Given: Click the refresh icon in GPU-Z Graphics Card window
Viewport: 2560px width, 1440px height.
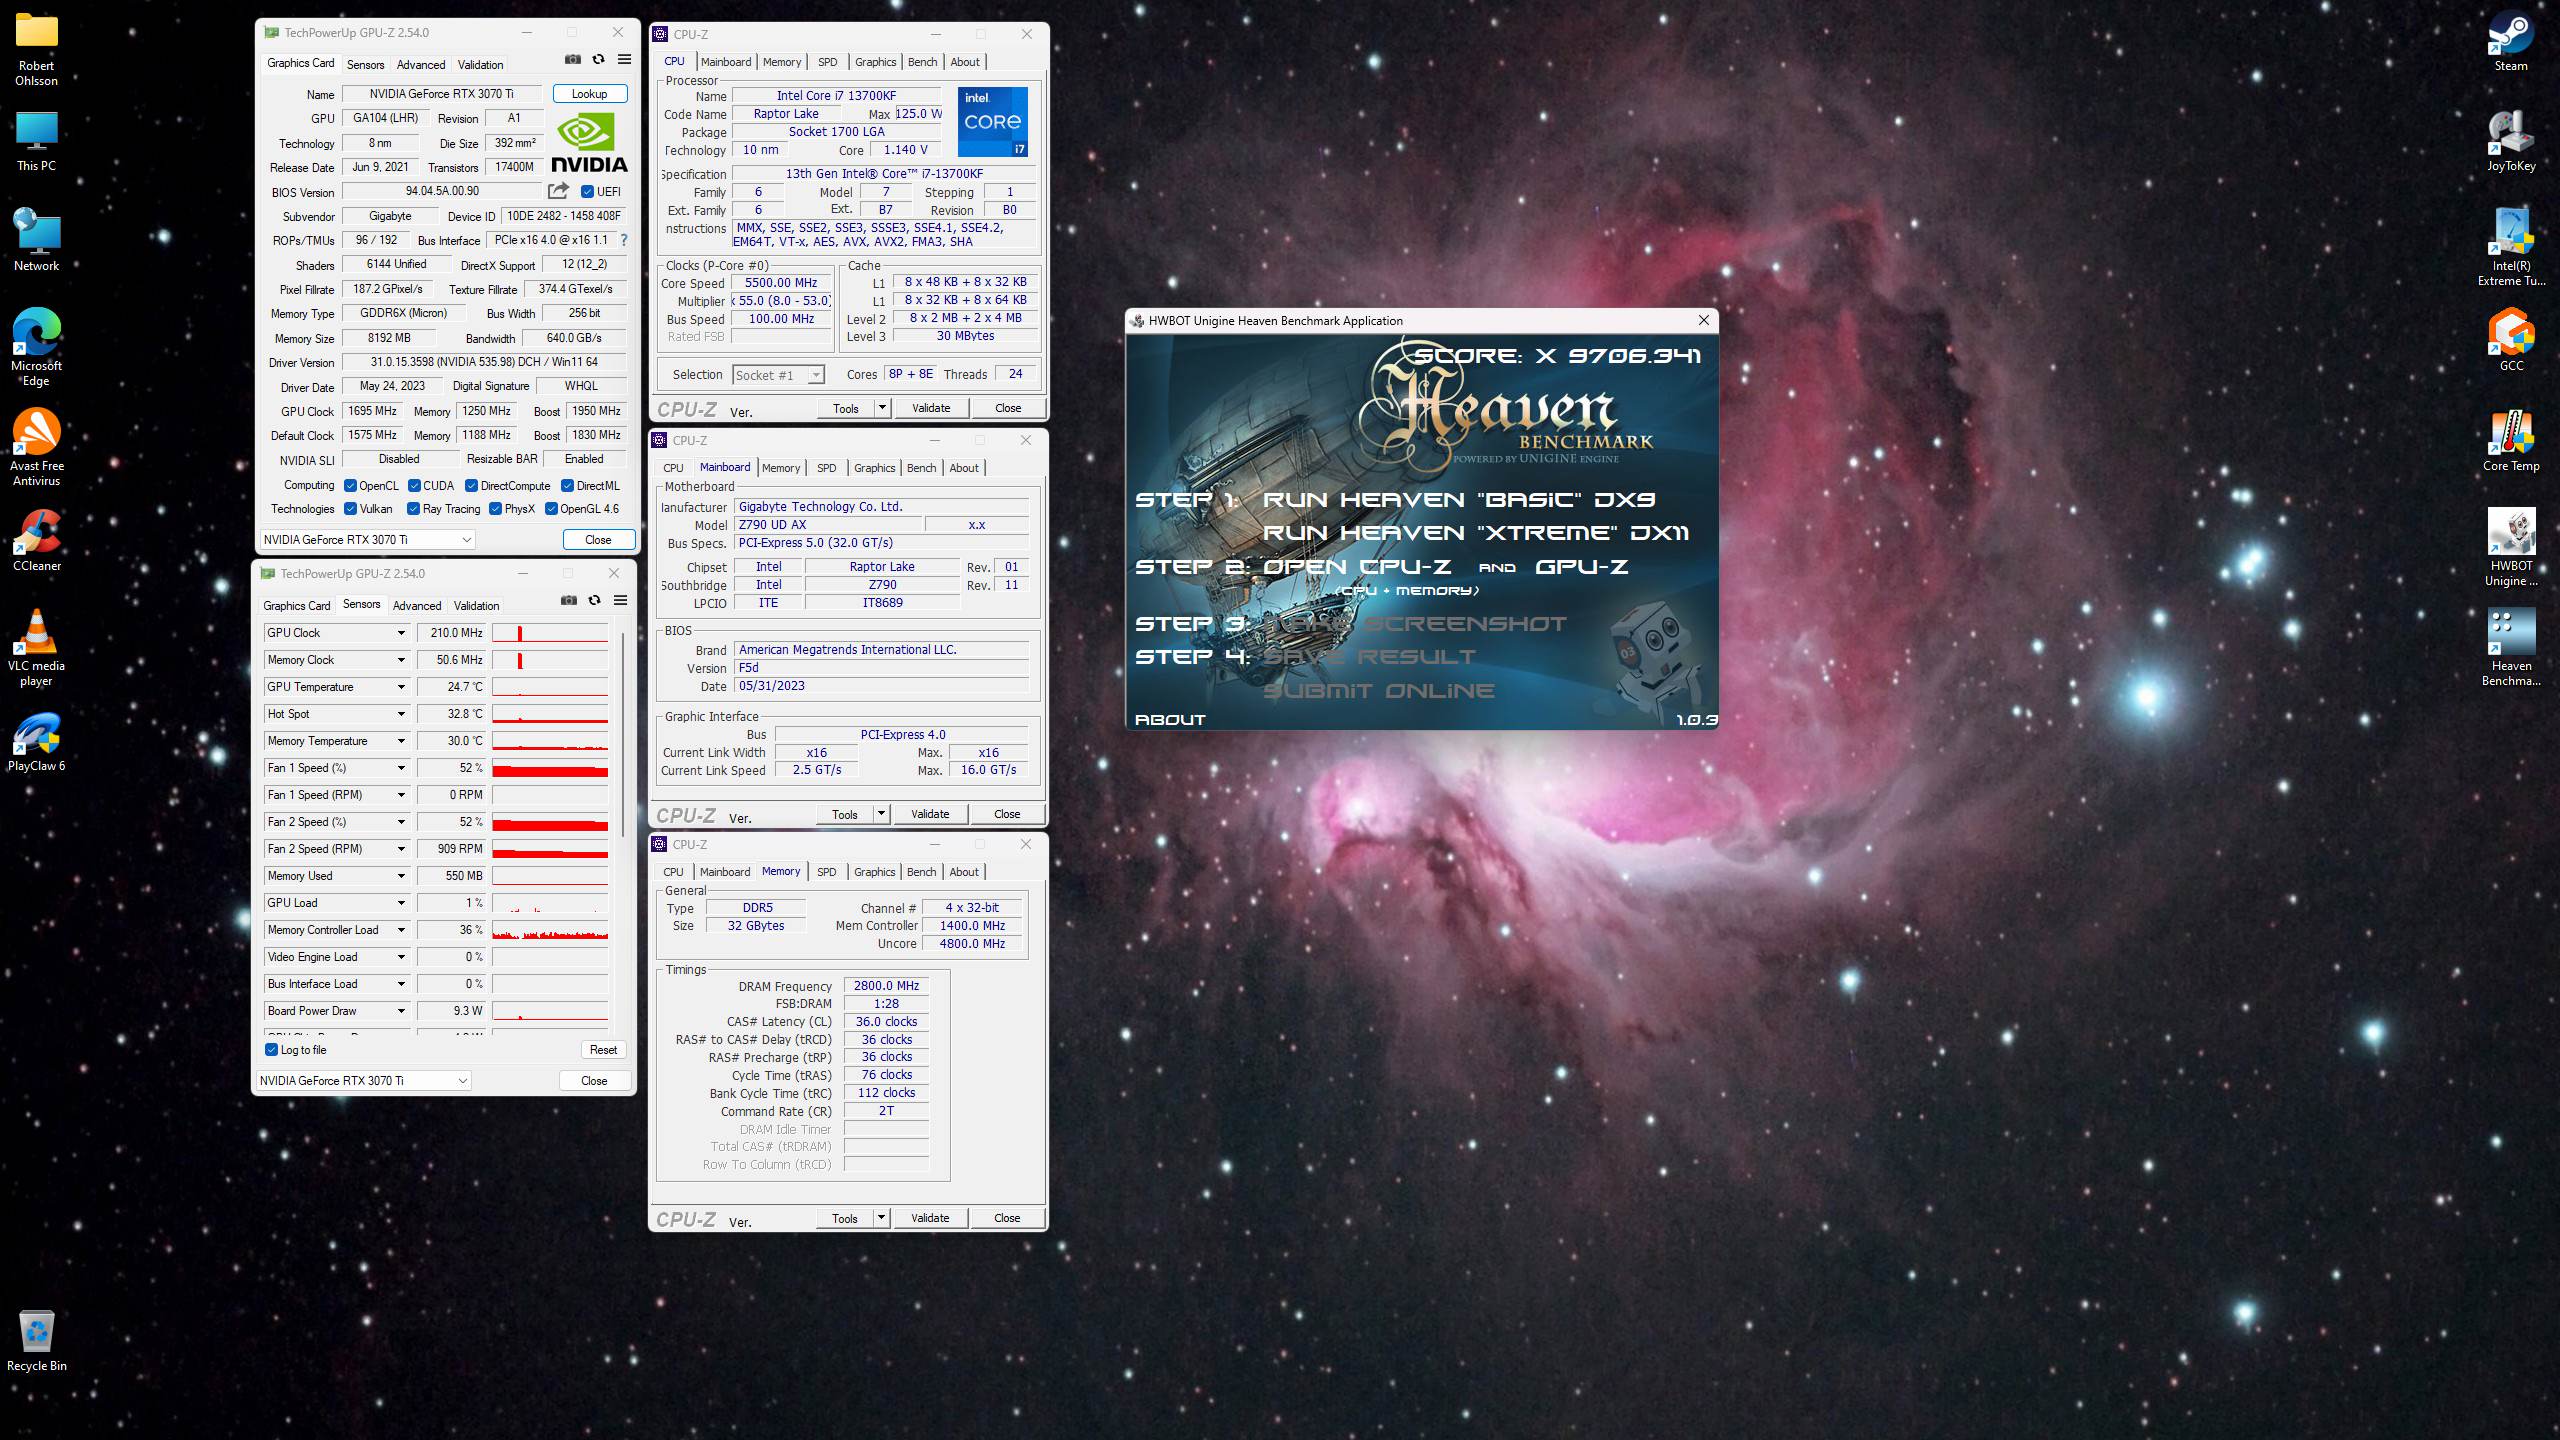Looking at the screenshot, I should point(598,60).
